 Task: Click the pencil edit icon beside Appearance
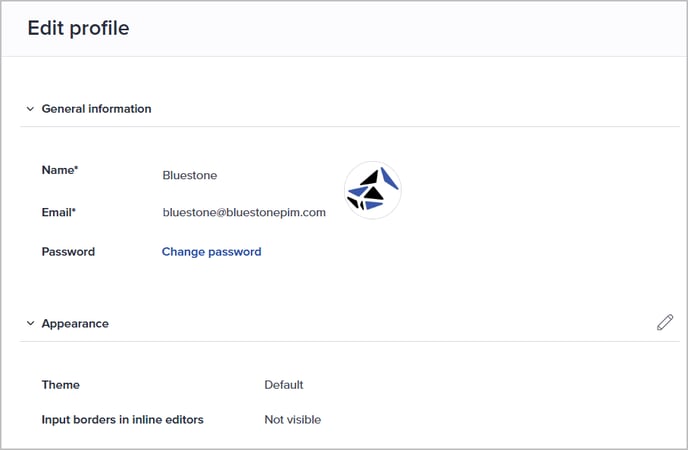[x=665, y=322]
